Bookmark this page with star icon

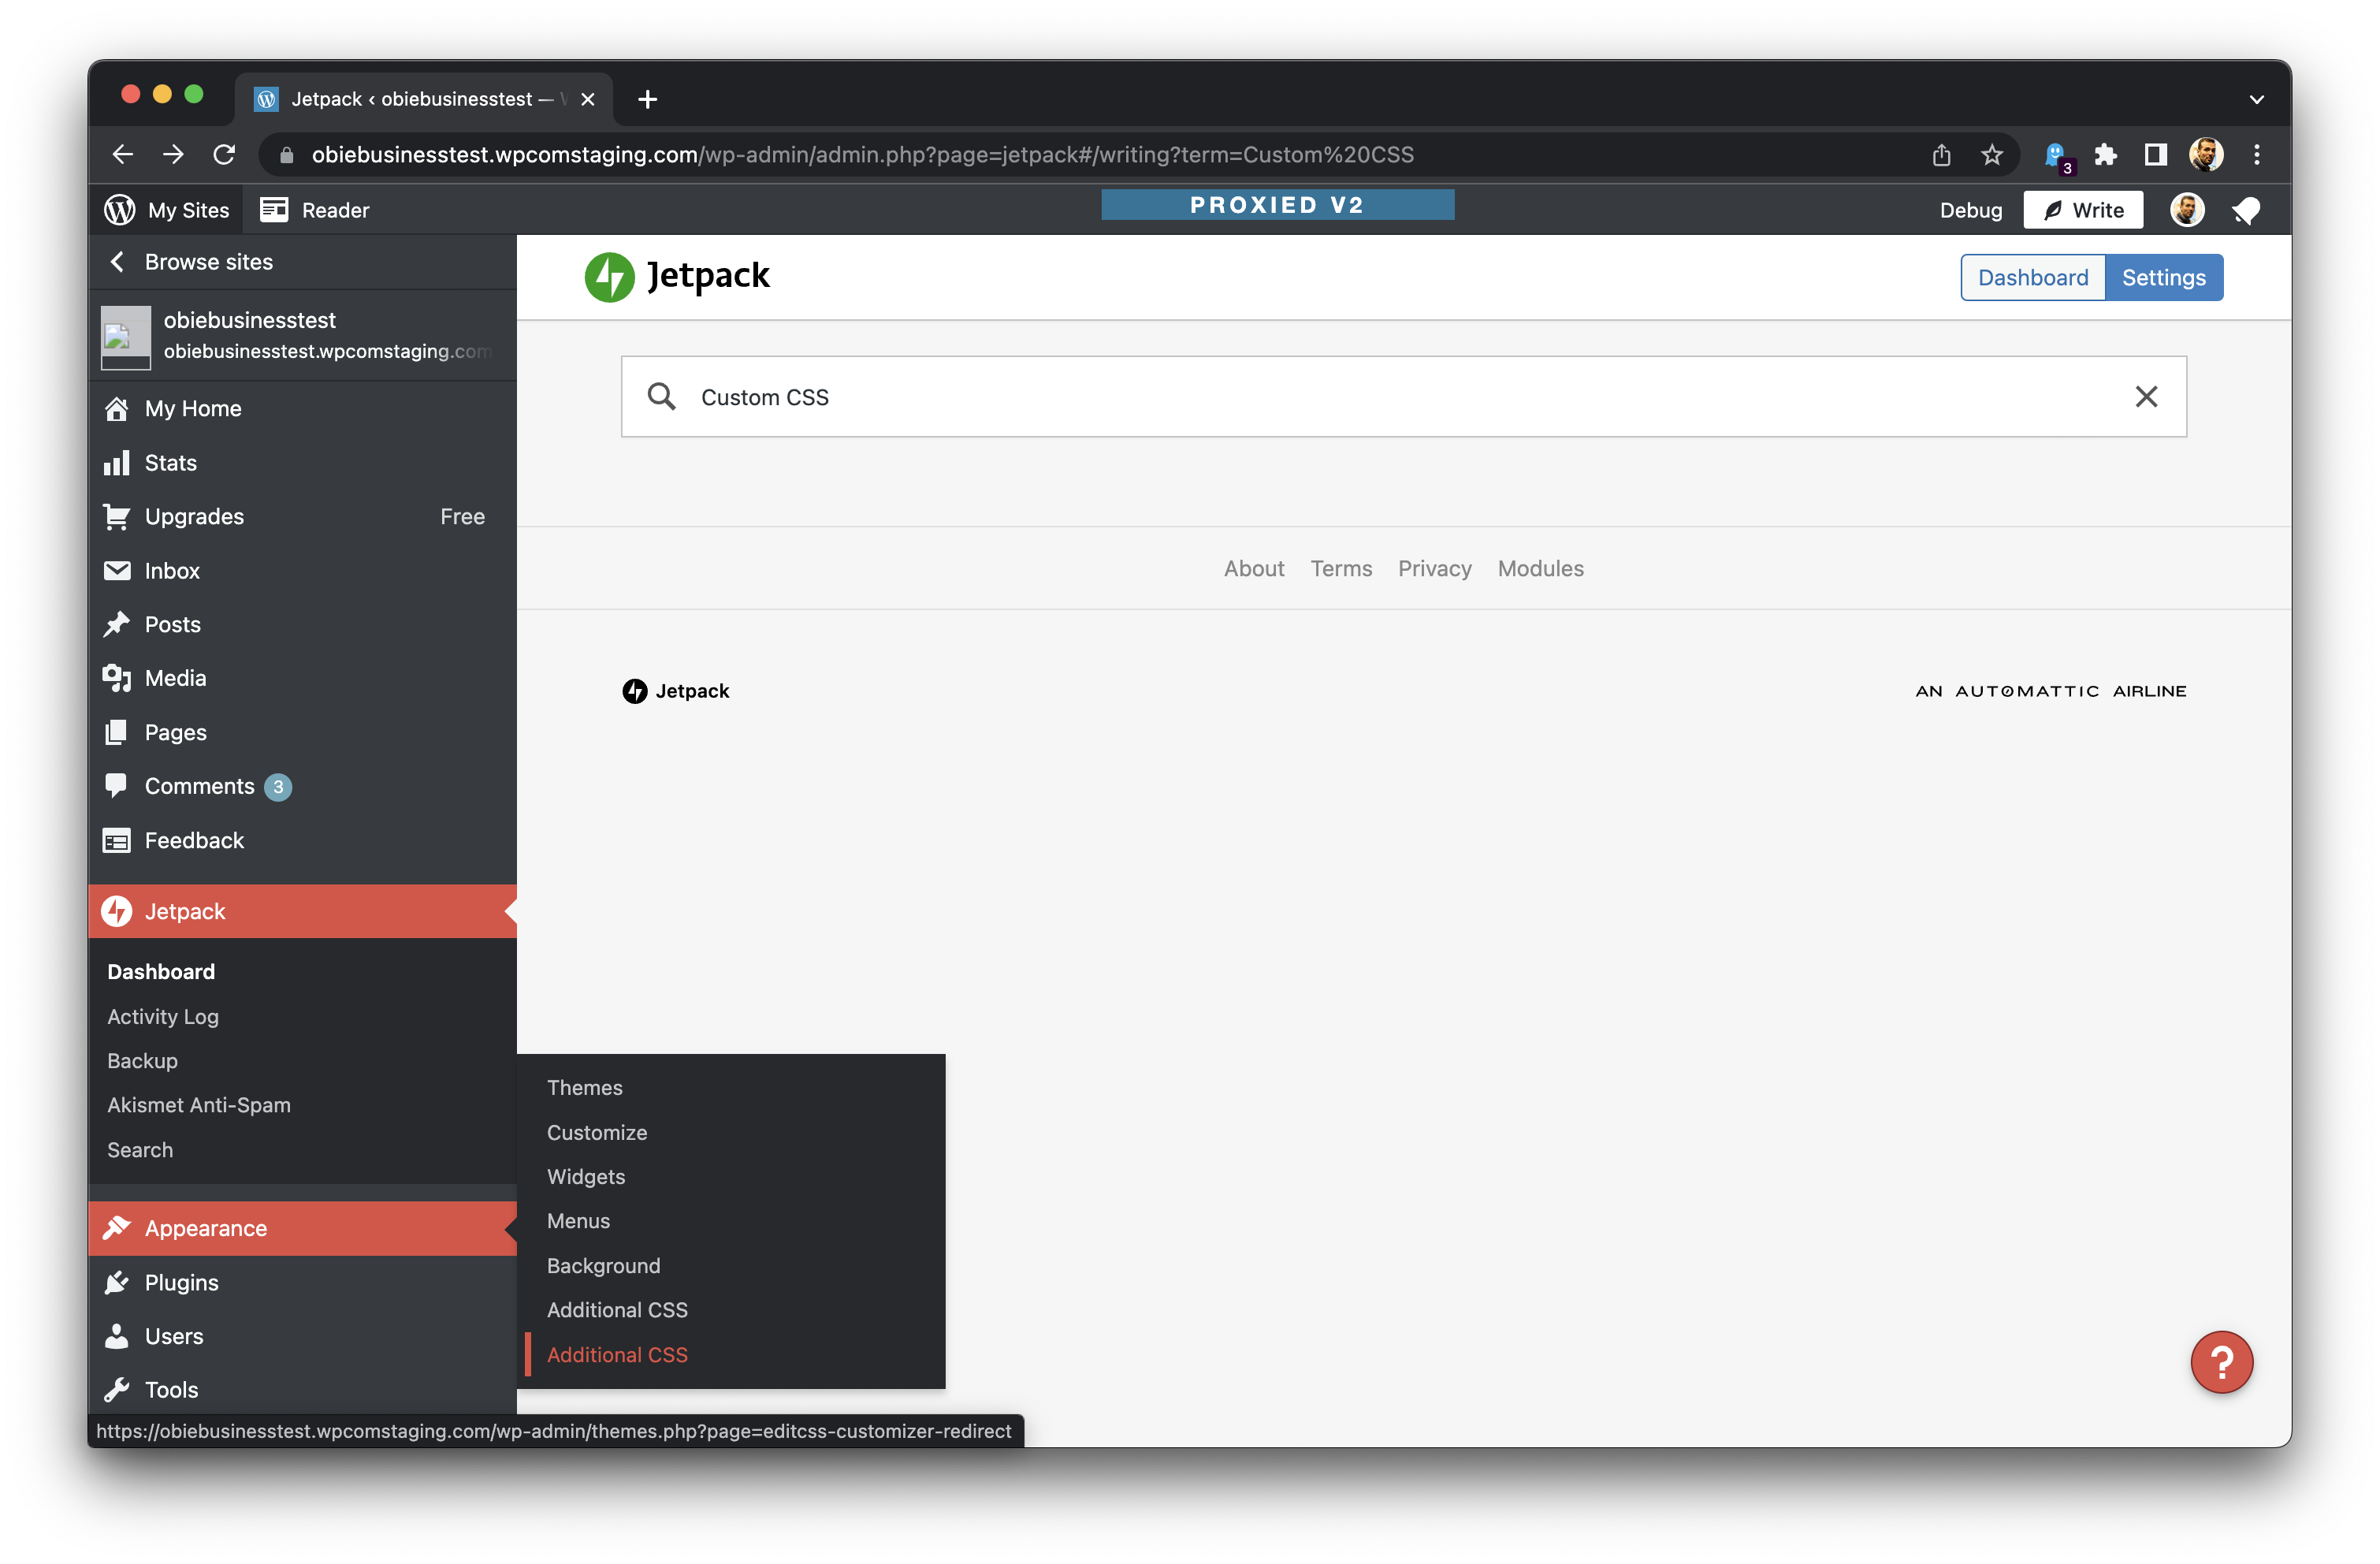1992,155
